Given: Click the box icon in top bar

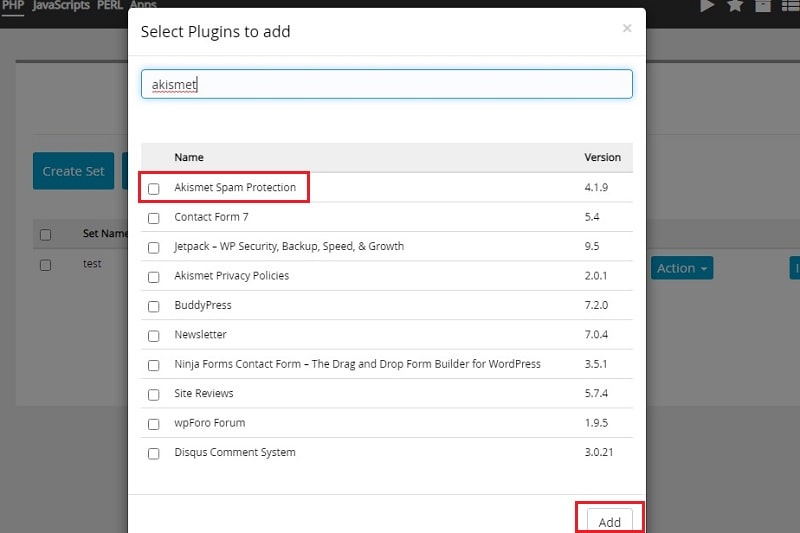Looking at the screenshot, I should (x=763, y=6).
